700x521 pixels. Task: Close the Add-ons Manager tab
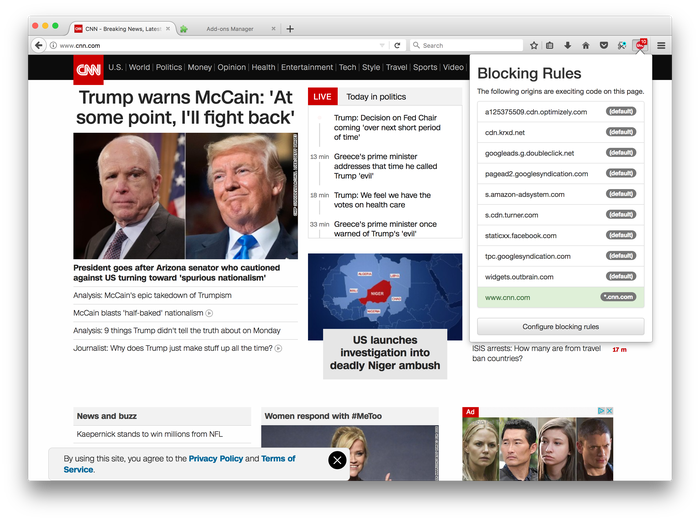click(273, 29)
